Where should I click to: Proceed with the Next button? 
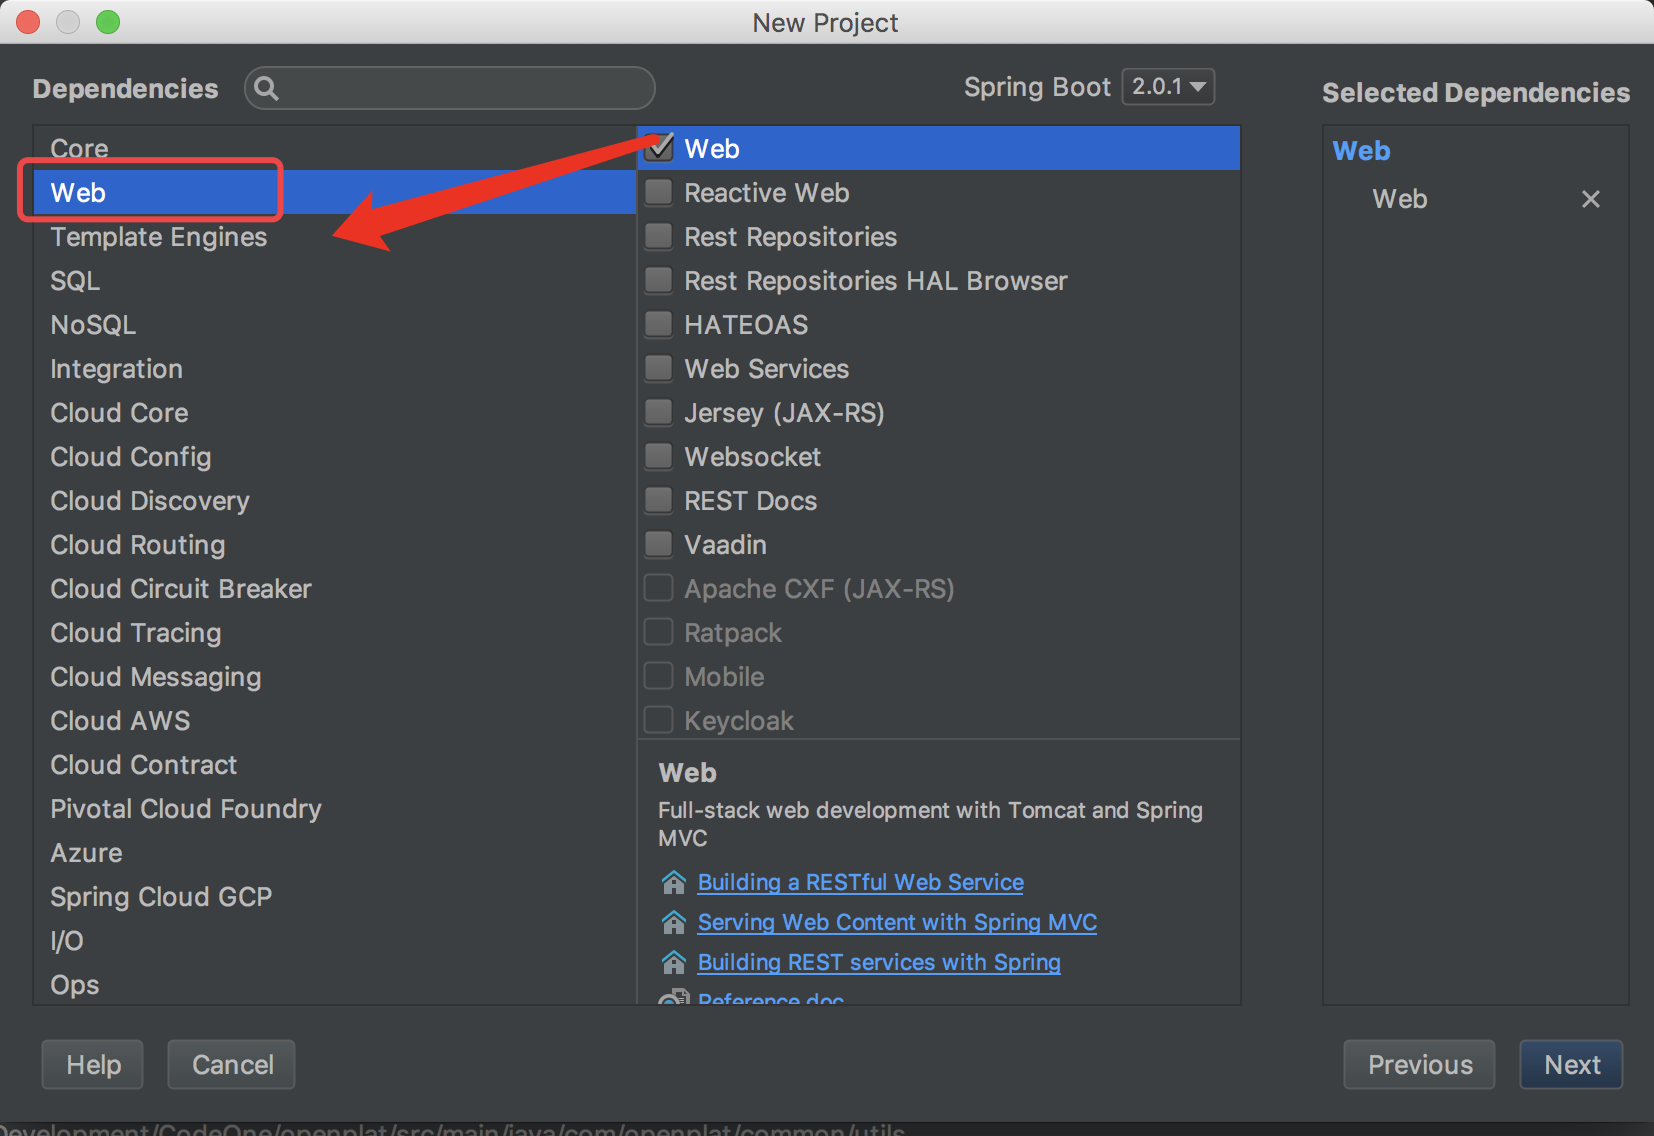(x=1572, y=1064)
